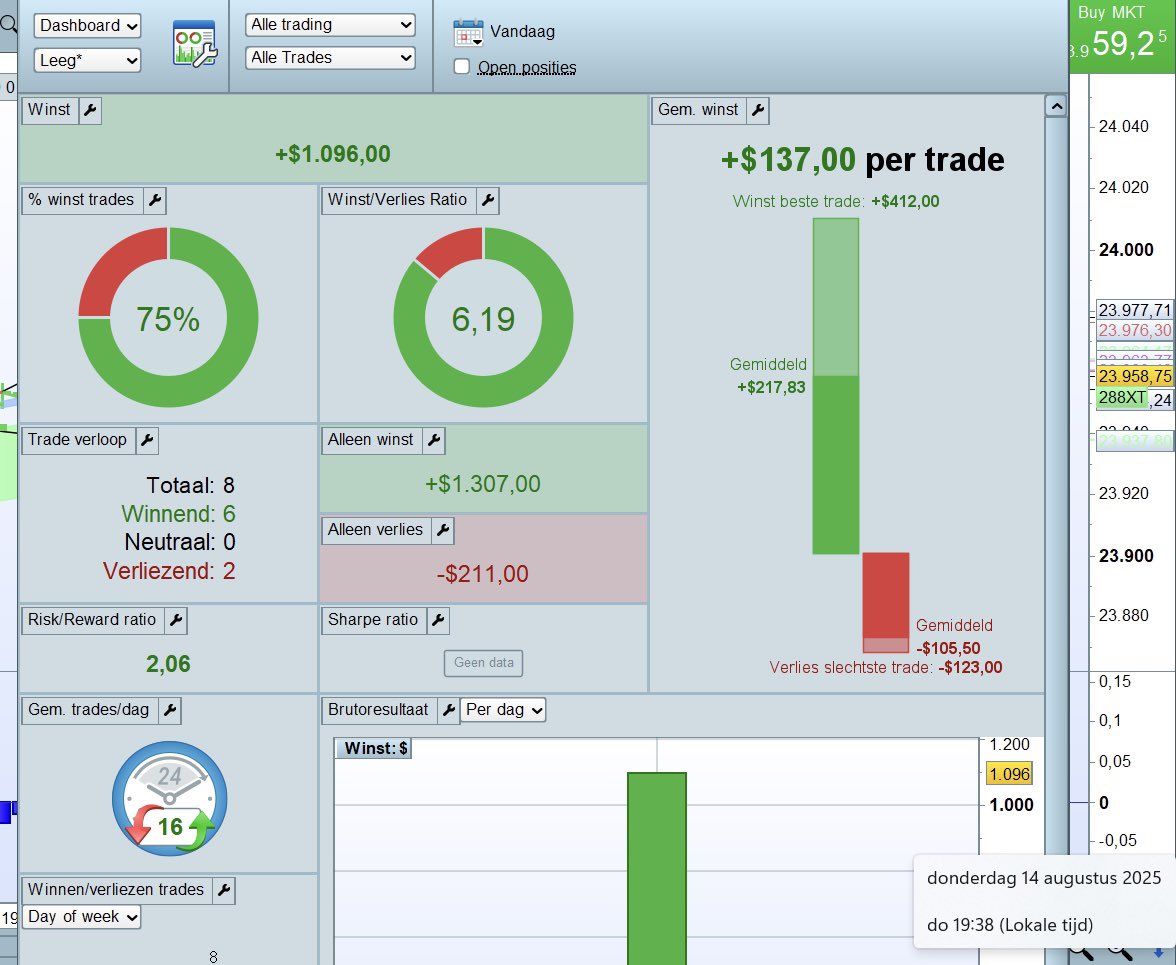Click the Sharpe ratio wrench icon

pos(438,620)
